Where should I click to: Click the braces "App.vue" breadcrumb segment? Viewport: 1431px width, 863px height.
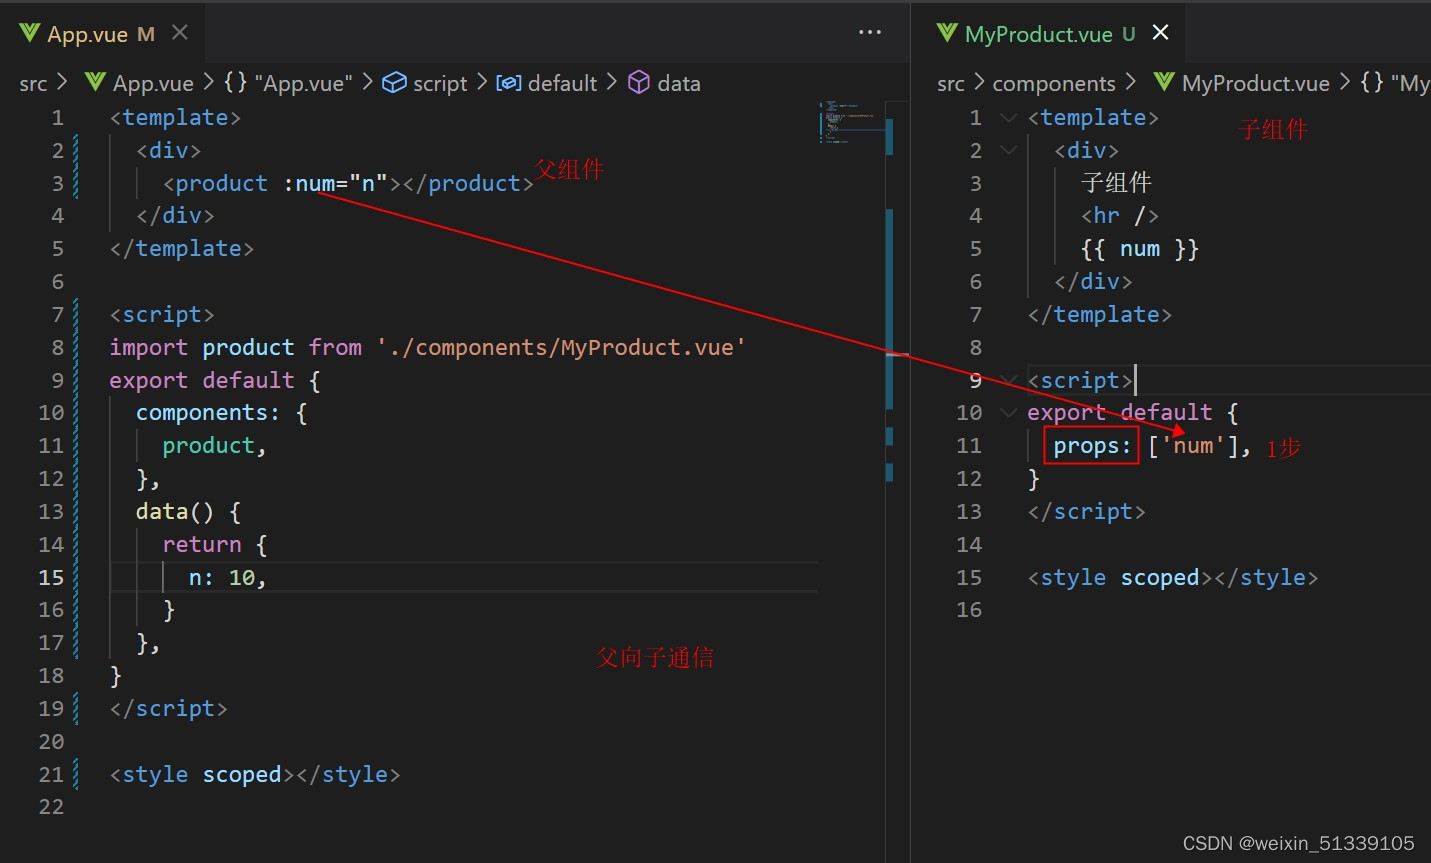pyautogui.click(x=289, y=83)
